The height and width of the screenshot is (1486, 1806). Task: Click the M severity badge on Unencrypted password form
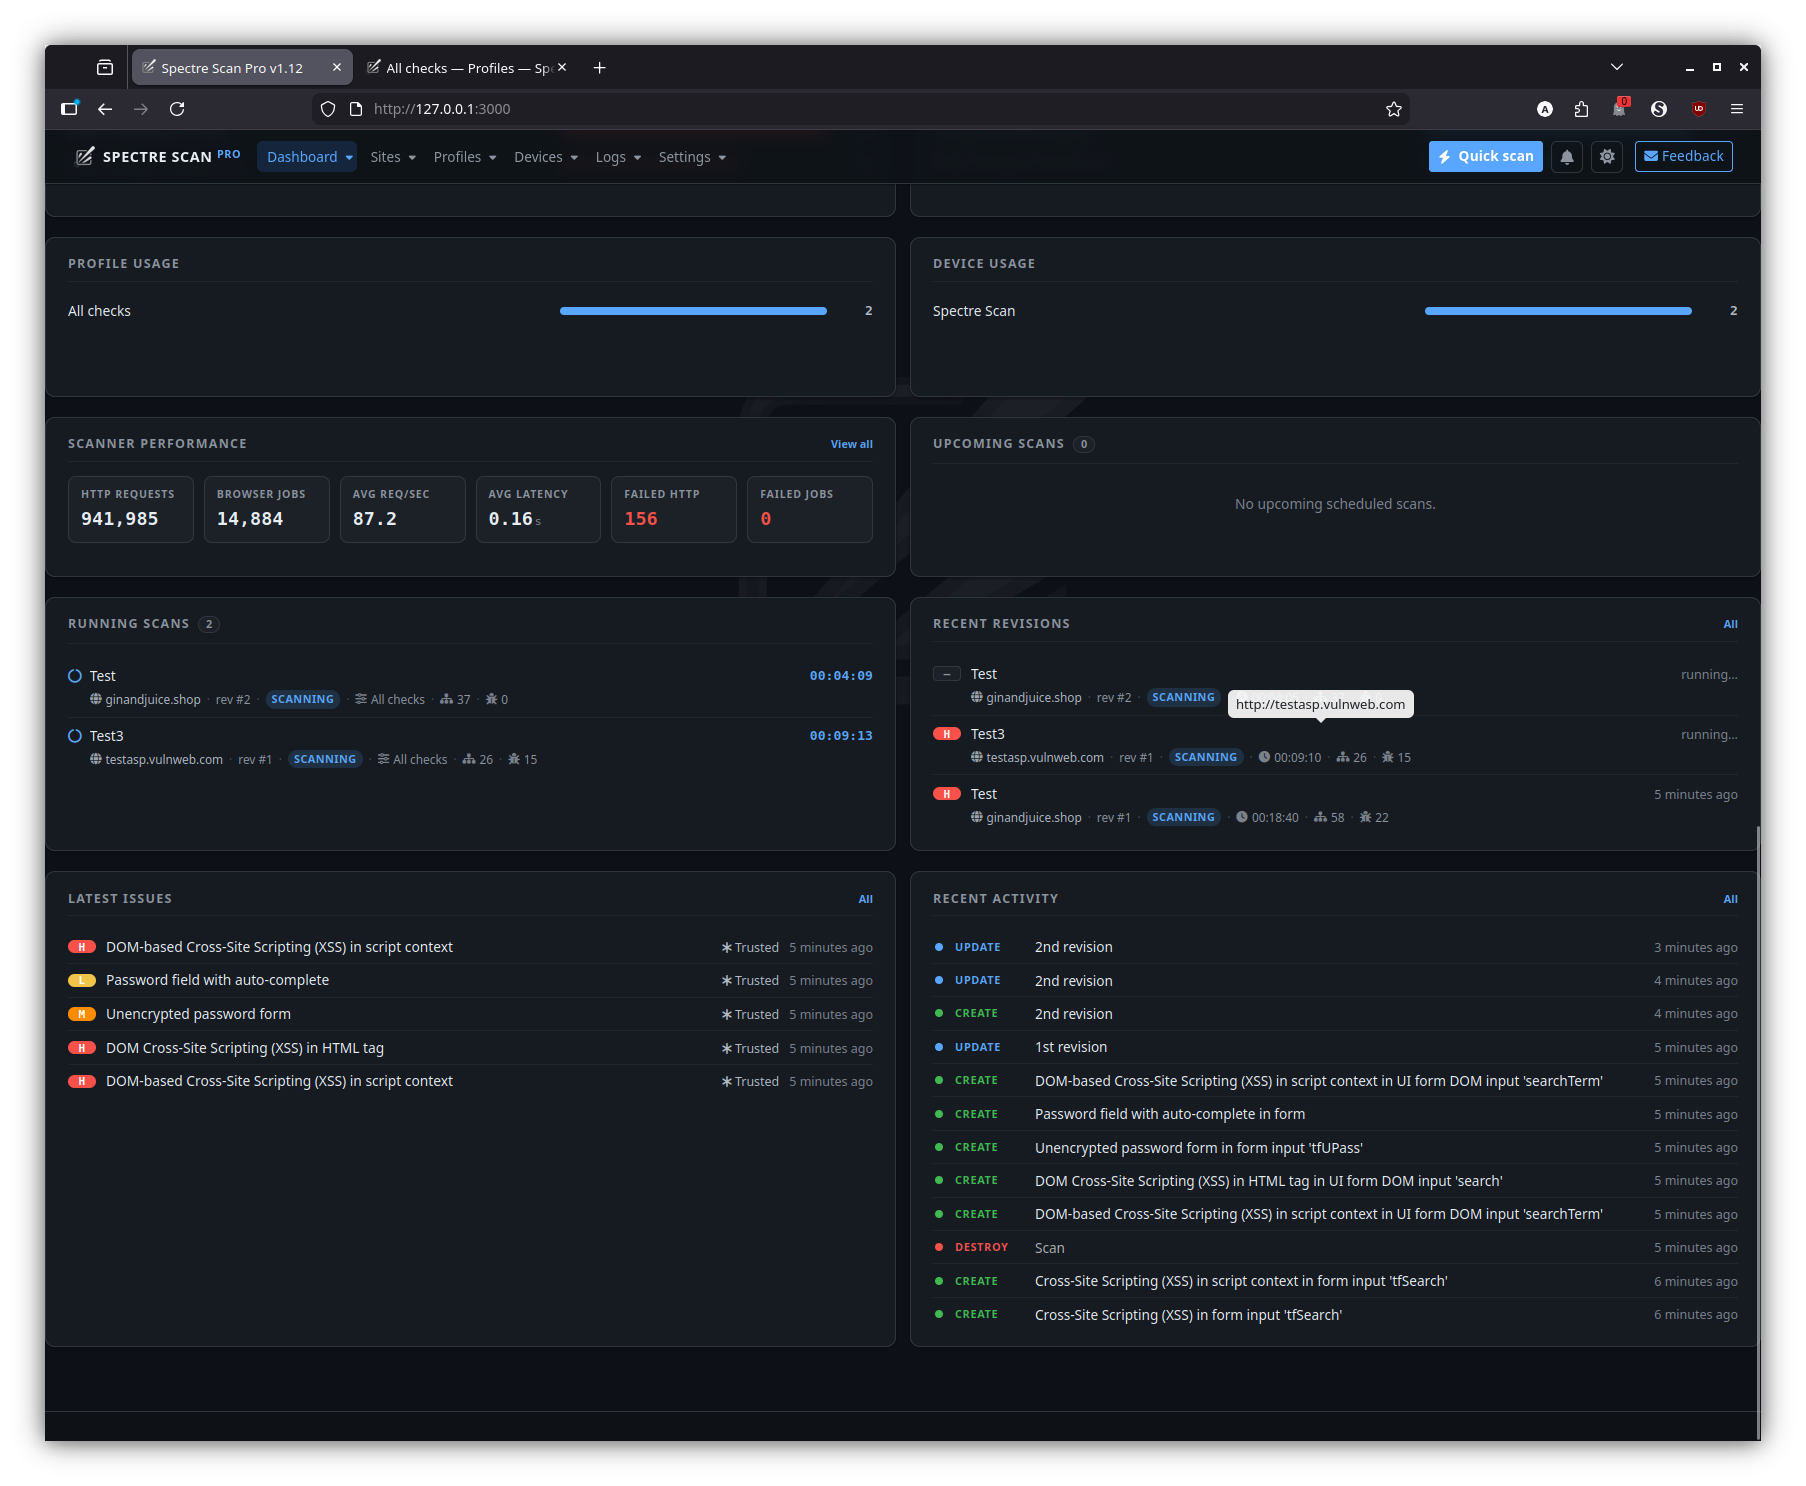click(82, 1014)
